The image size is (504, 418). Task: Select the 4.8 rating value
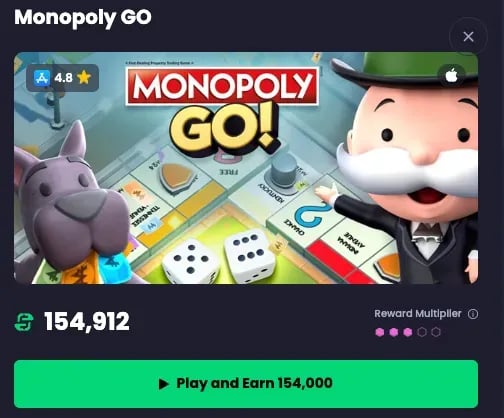point(63,78)
